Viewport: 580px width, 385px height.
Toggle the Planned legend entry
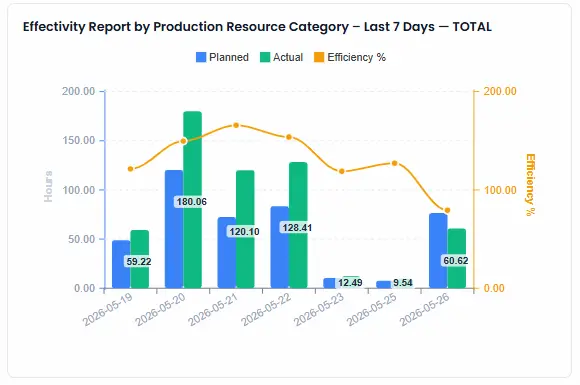pyautogui.click(x=222, y=57)
